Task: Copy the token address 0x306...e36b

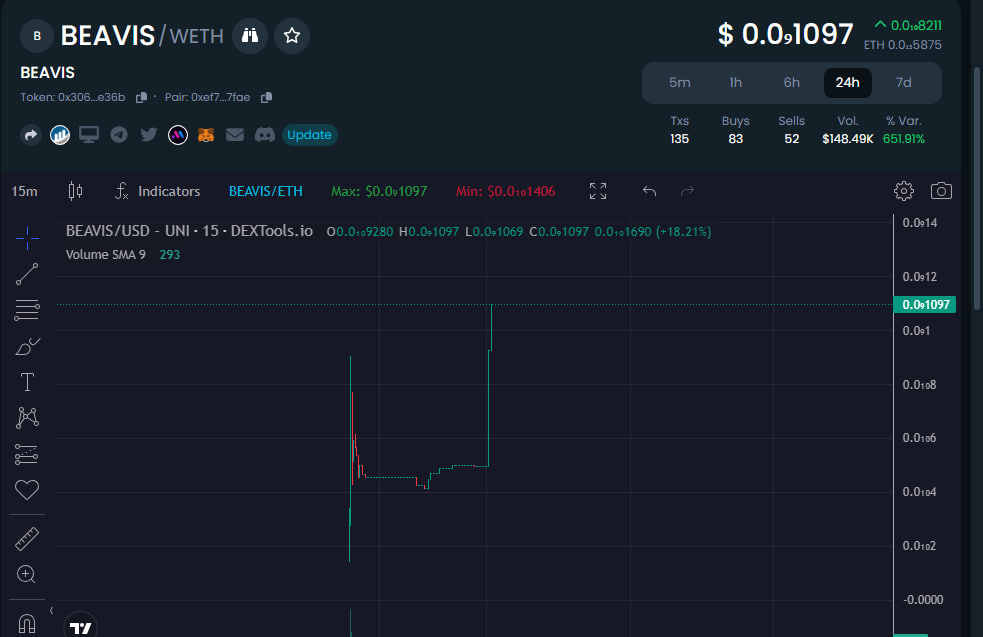Action: click(141, 97)
